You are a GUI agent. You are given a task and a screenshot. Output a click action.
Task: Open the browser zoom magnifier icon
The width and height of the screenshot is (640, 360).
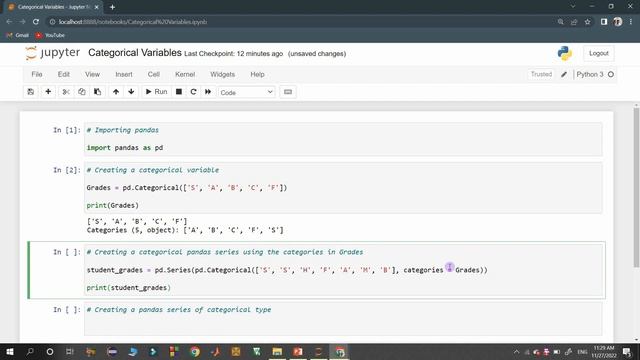pos(560,22)
